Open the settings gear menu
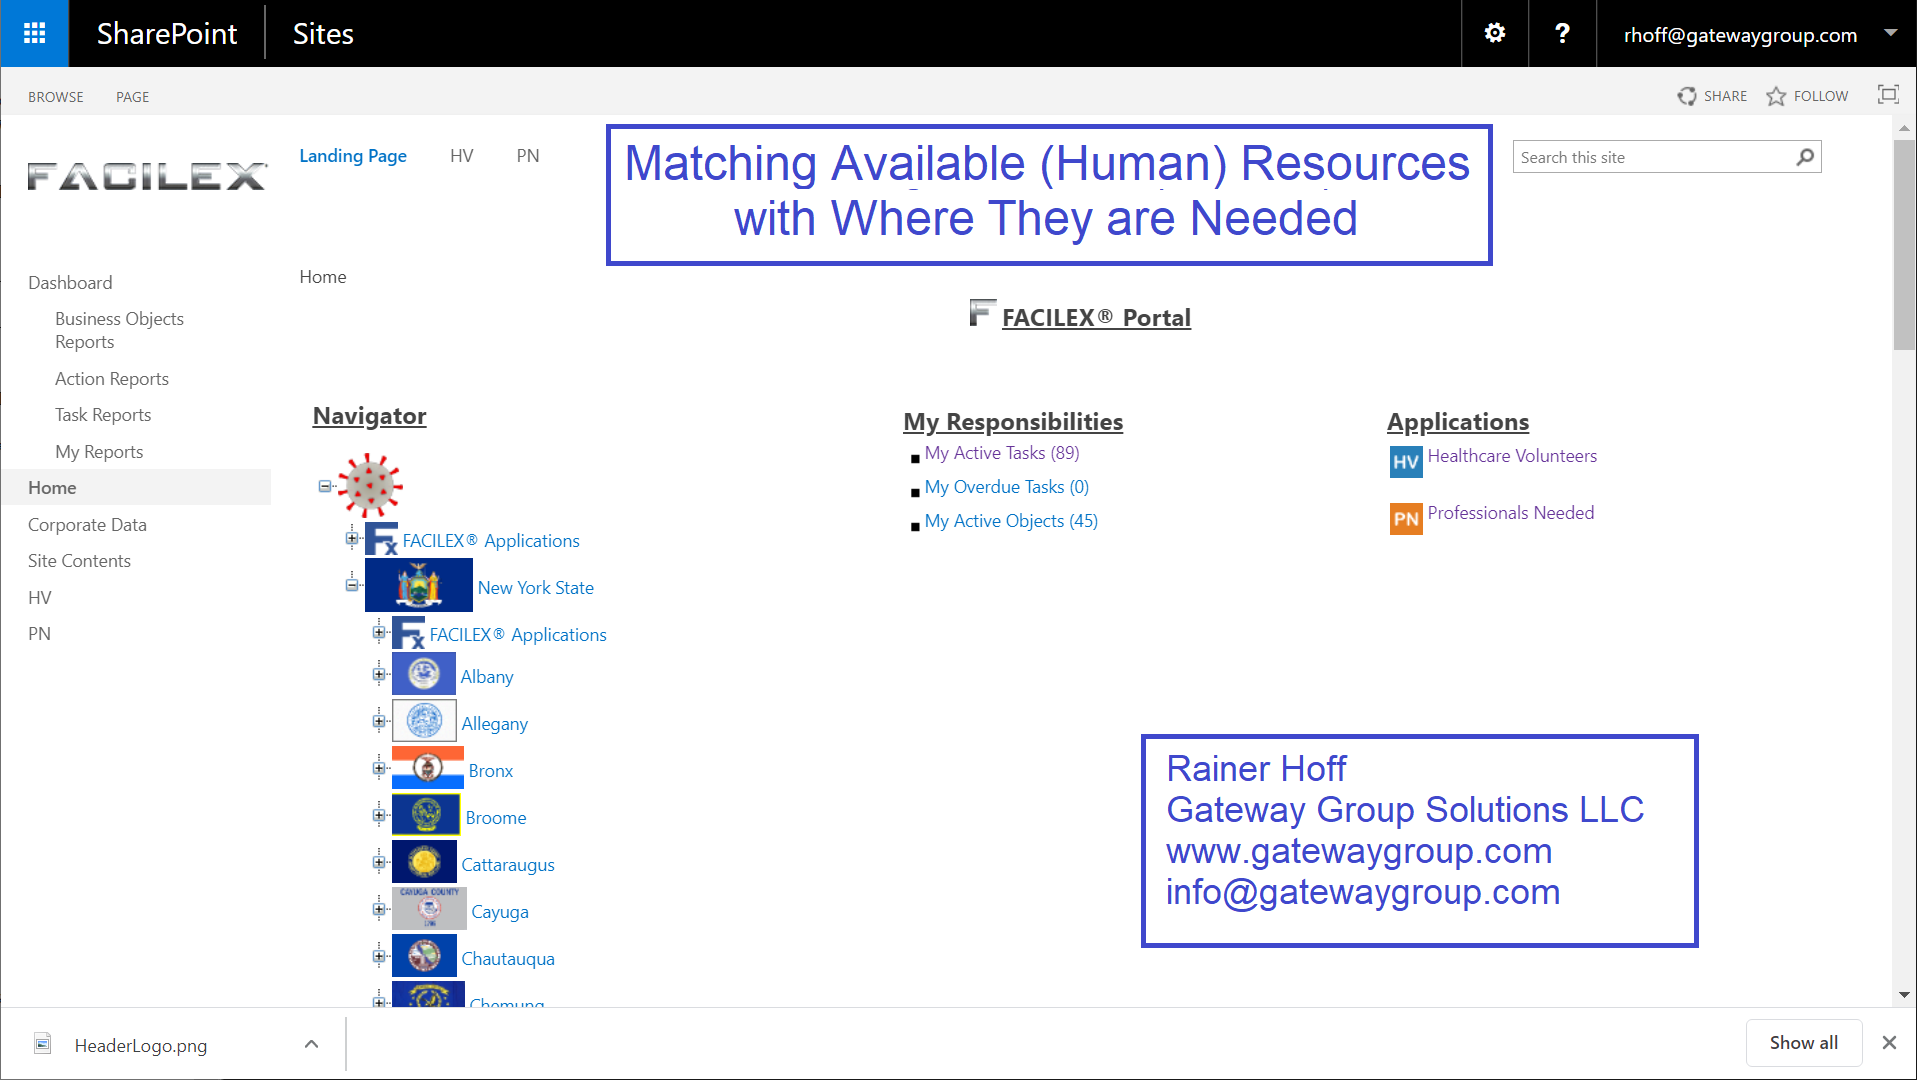The image size is (1917, 1080). pyautogui.click(x=1494, y=34)
